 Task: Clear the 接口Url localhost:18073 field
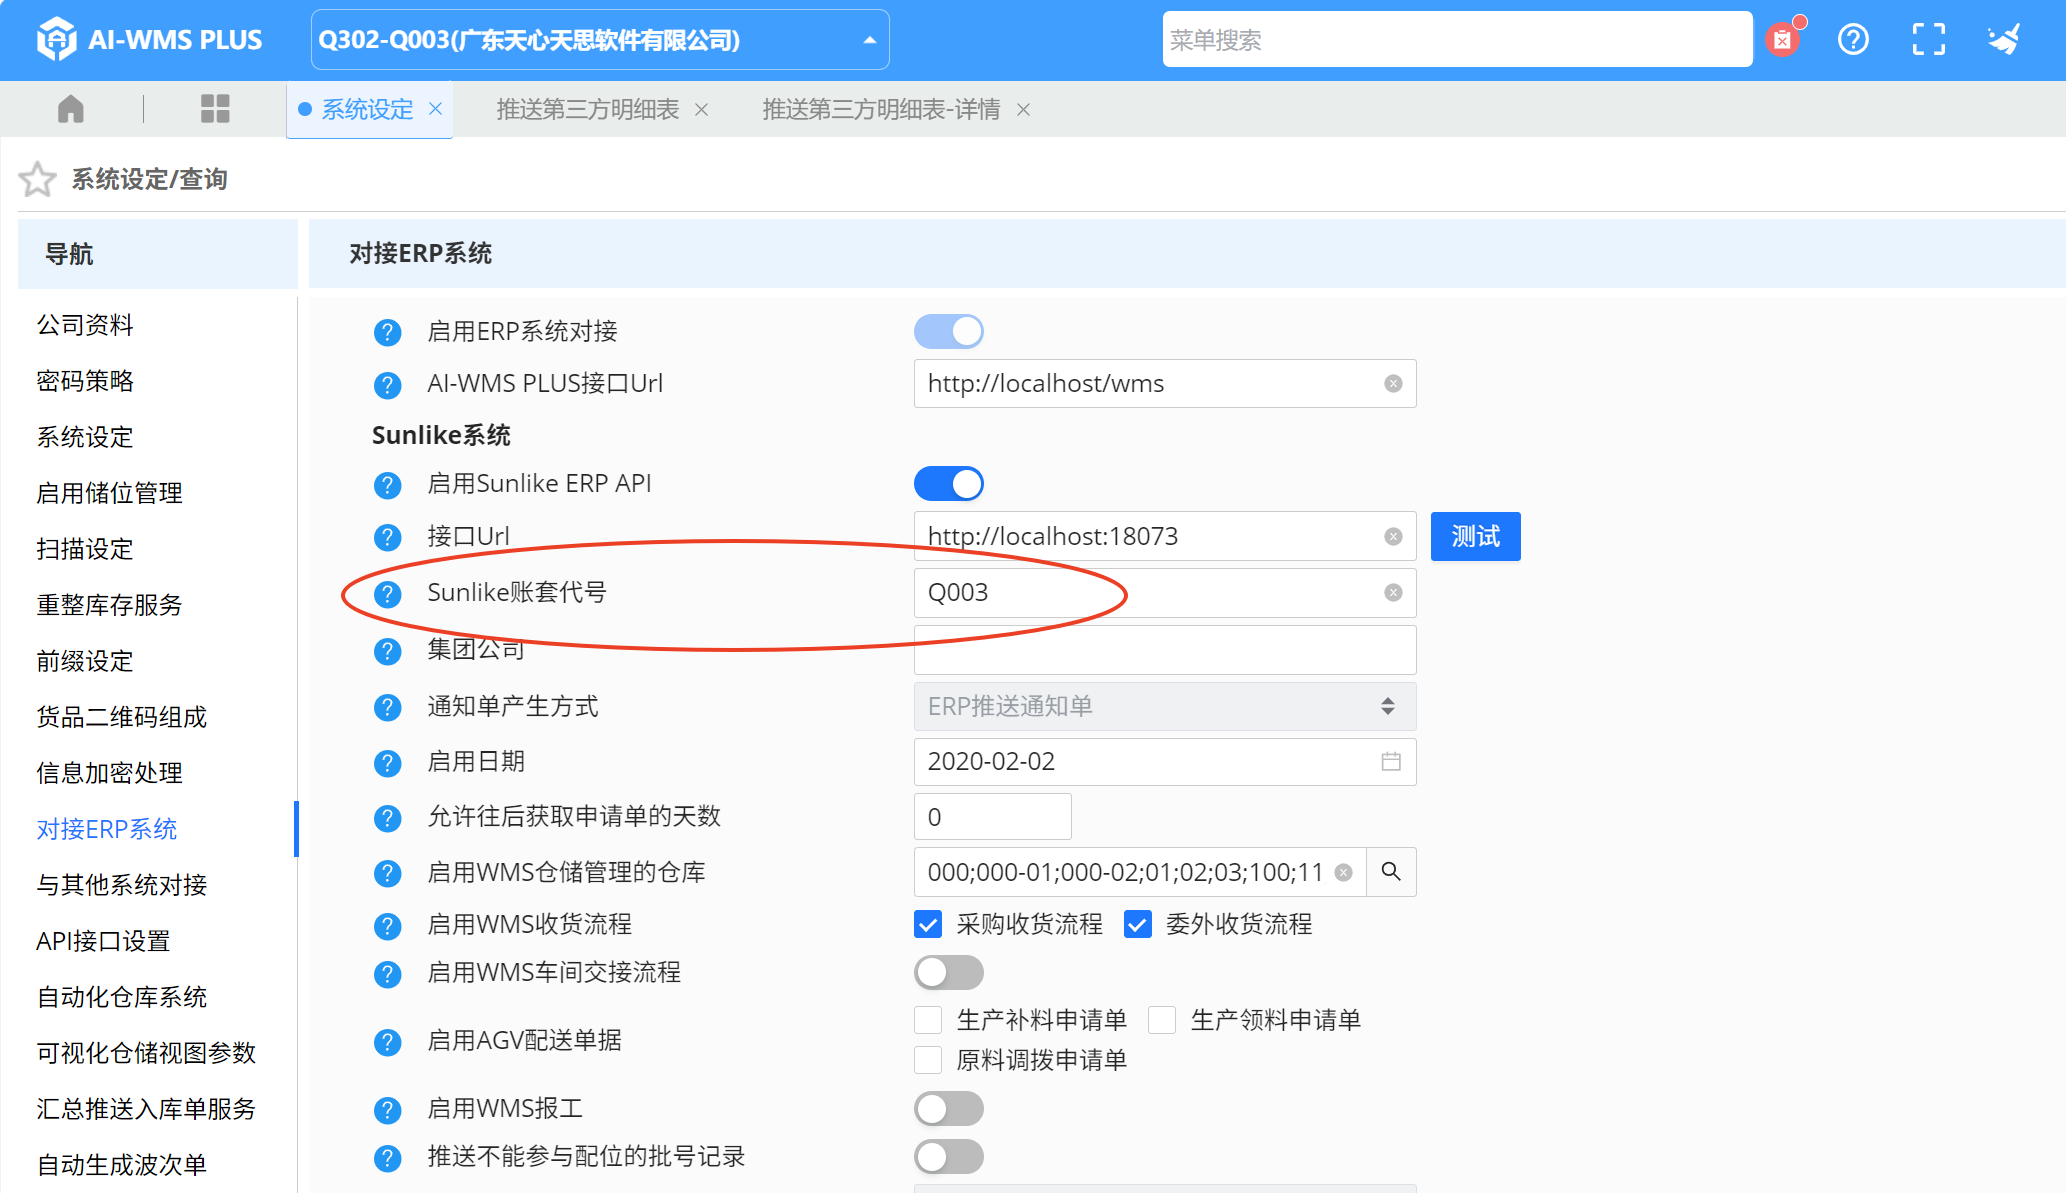(x=1393, y=537)
